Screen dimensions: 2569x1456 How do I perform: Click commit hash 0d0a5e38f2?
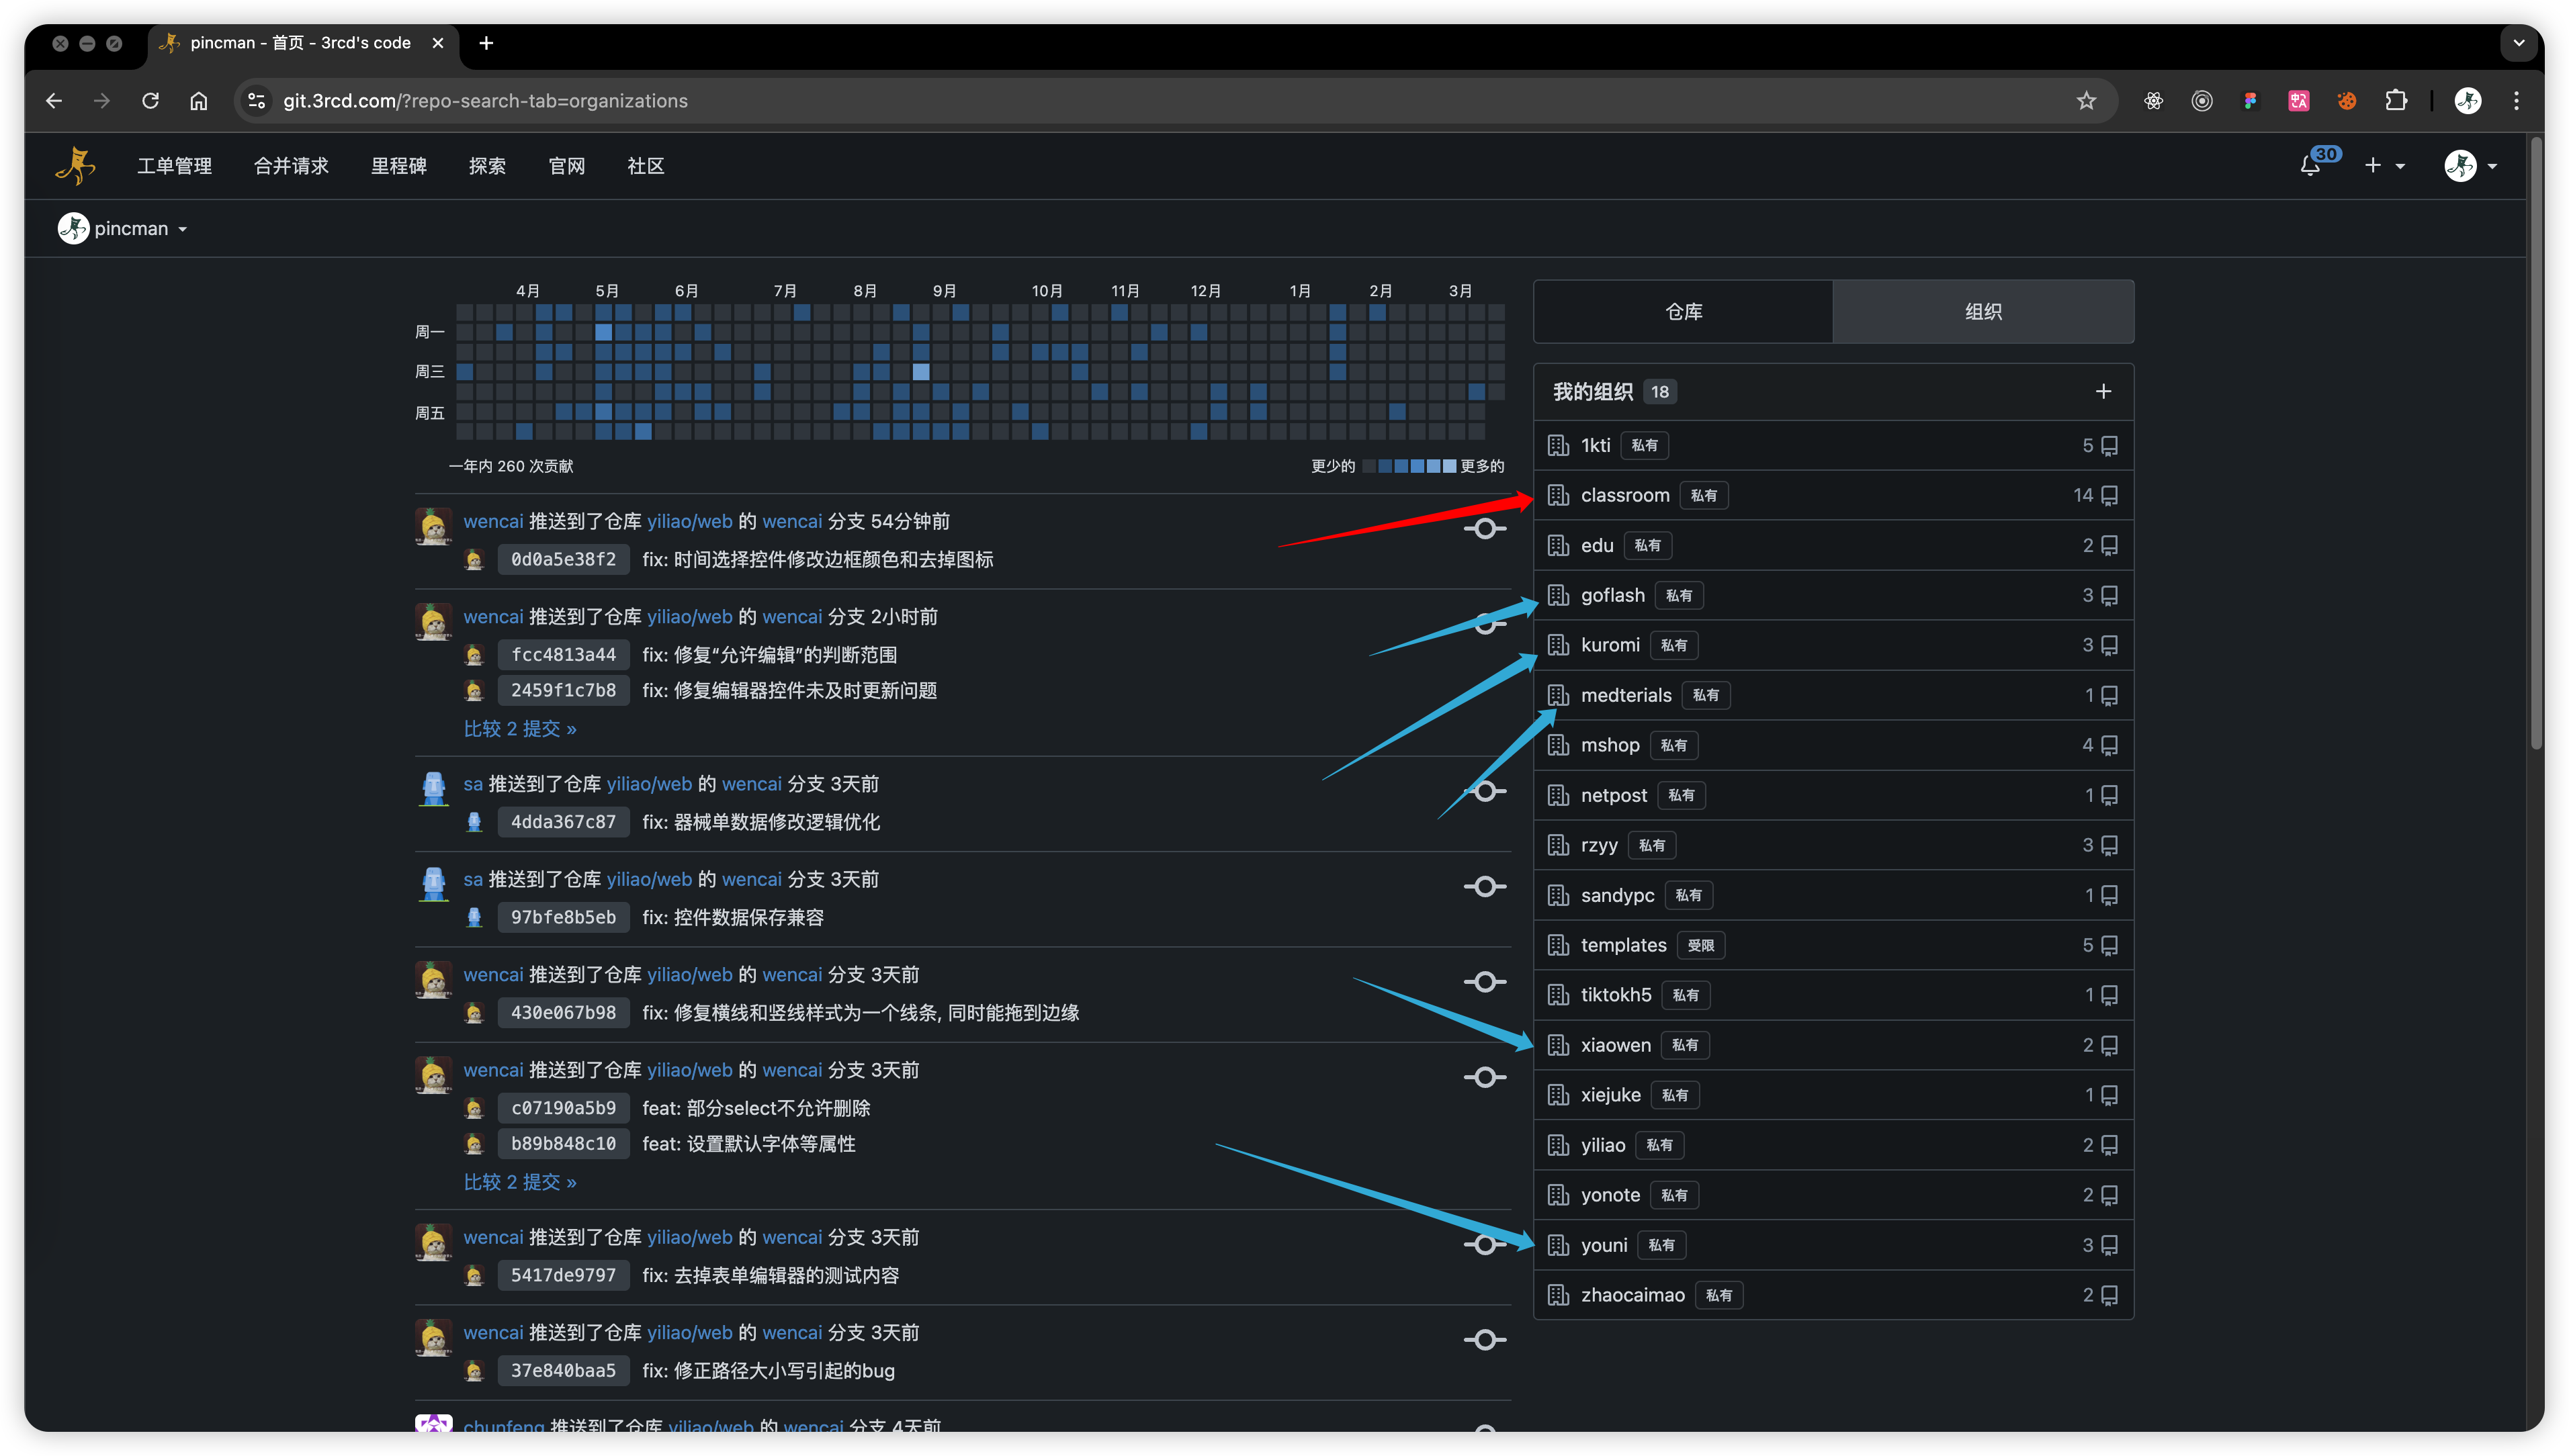(x=563, y=559)
